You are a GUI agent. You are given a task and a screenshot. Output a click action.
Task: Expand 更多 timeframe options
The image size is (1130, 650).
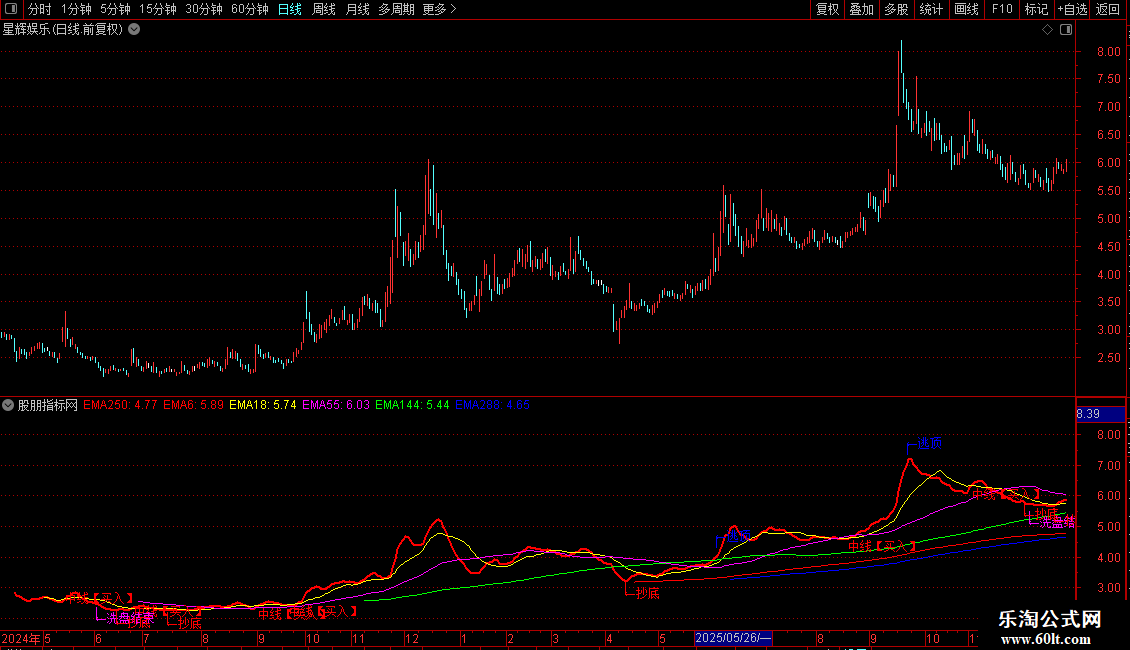pos(440,9)
